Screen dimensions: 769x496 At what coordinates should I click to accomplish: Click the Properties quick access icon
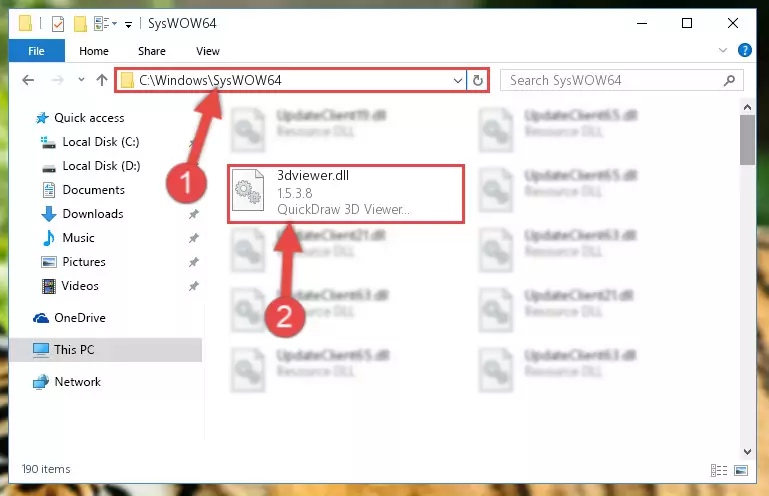[57, 24]
